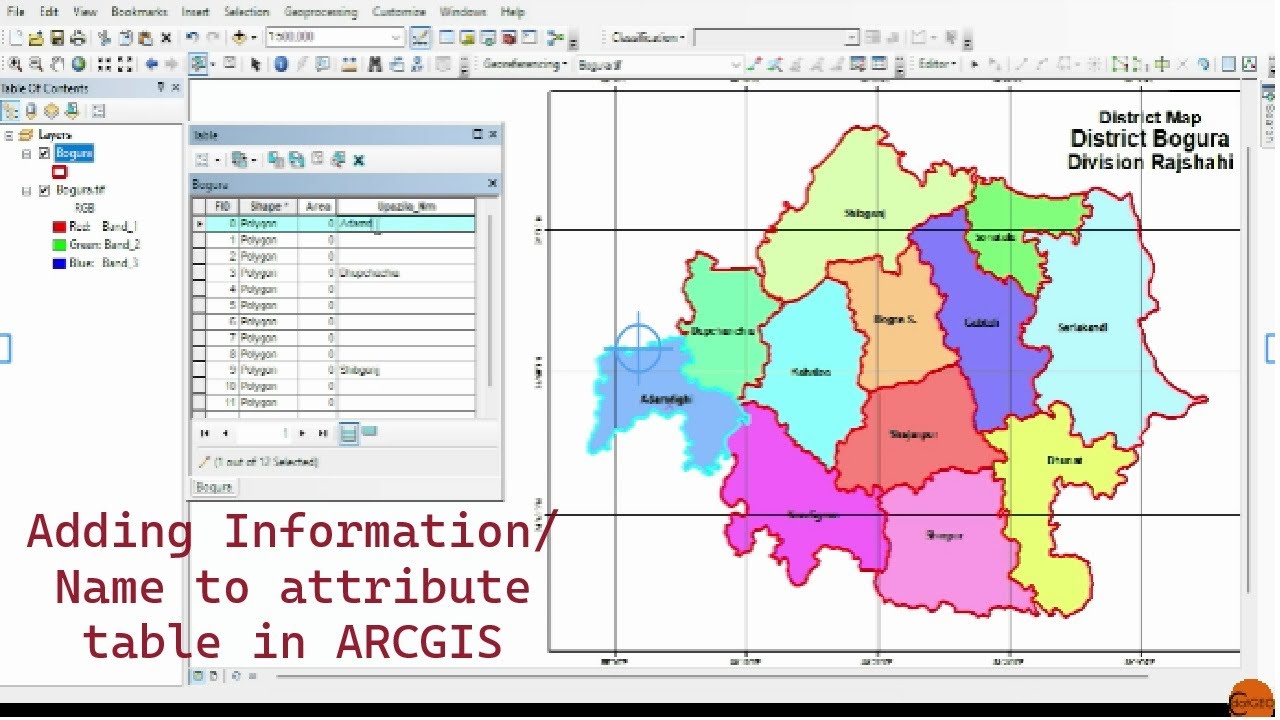List By Drawing Order in contents
Image resolution: width=1280 pixels, height=720 pixels.
point(11,111)
